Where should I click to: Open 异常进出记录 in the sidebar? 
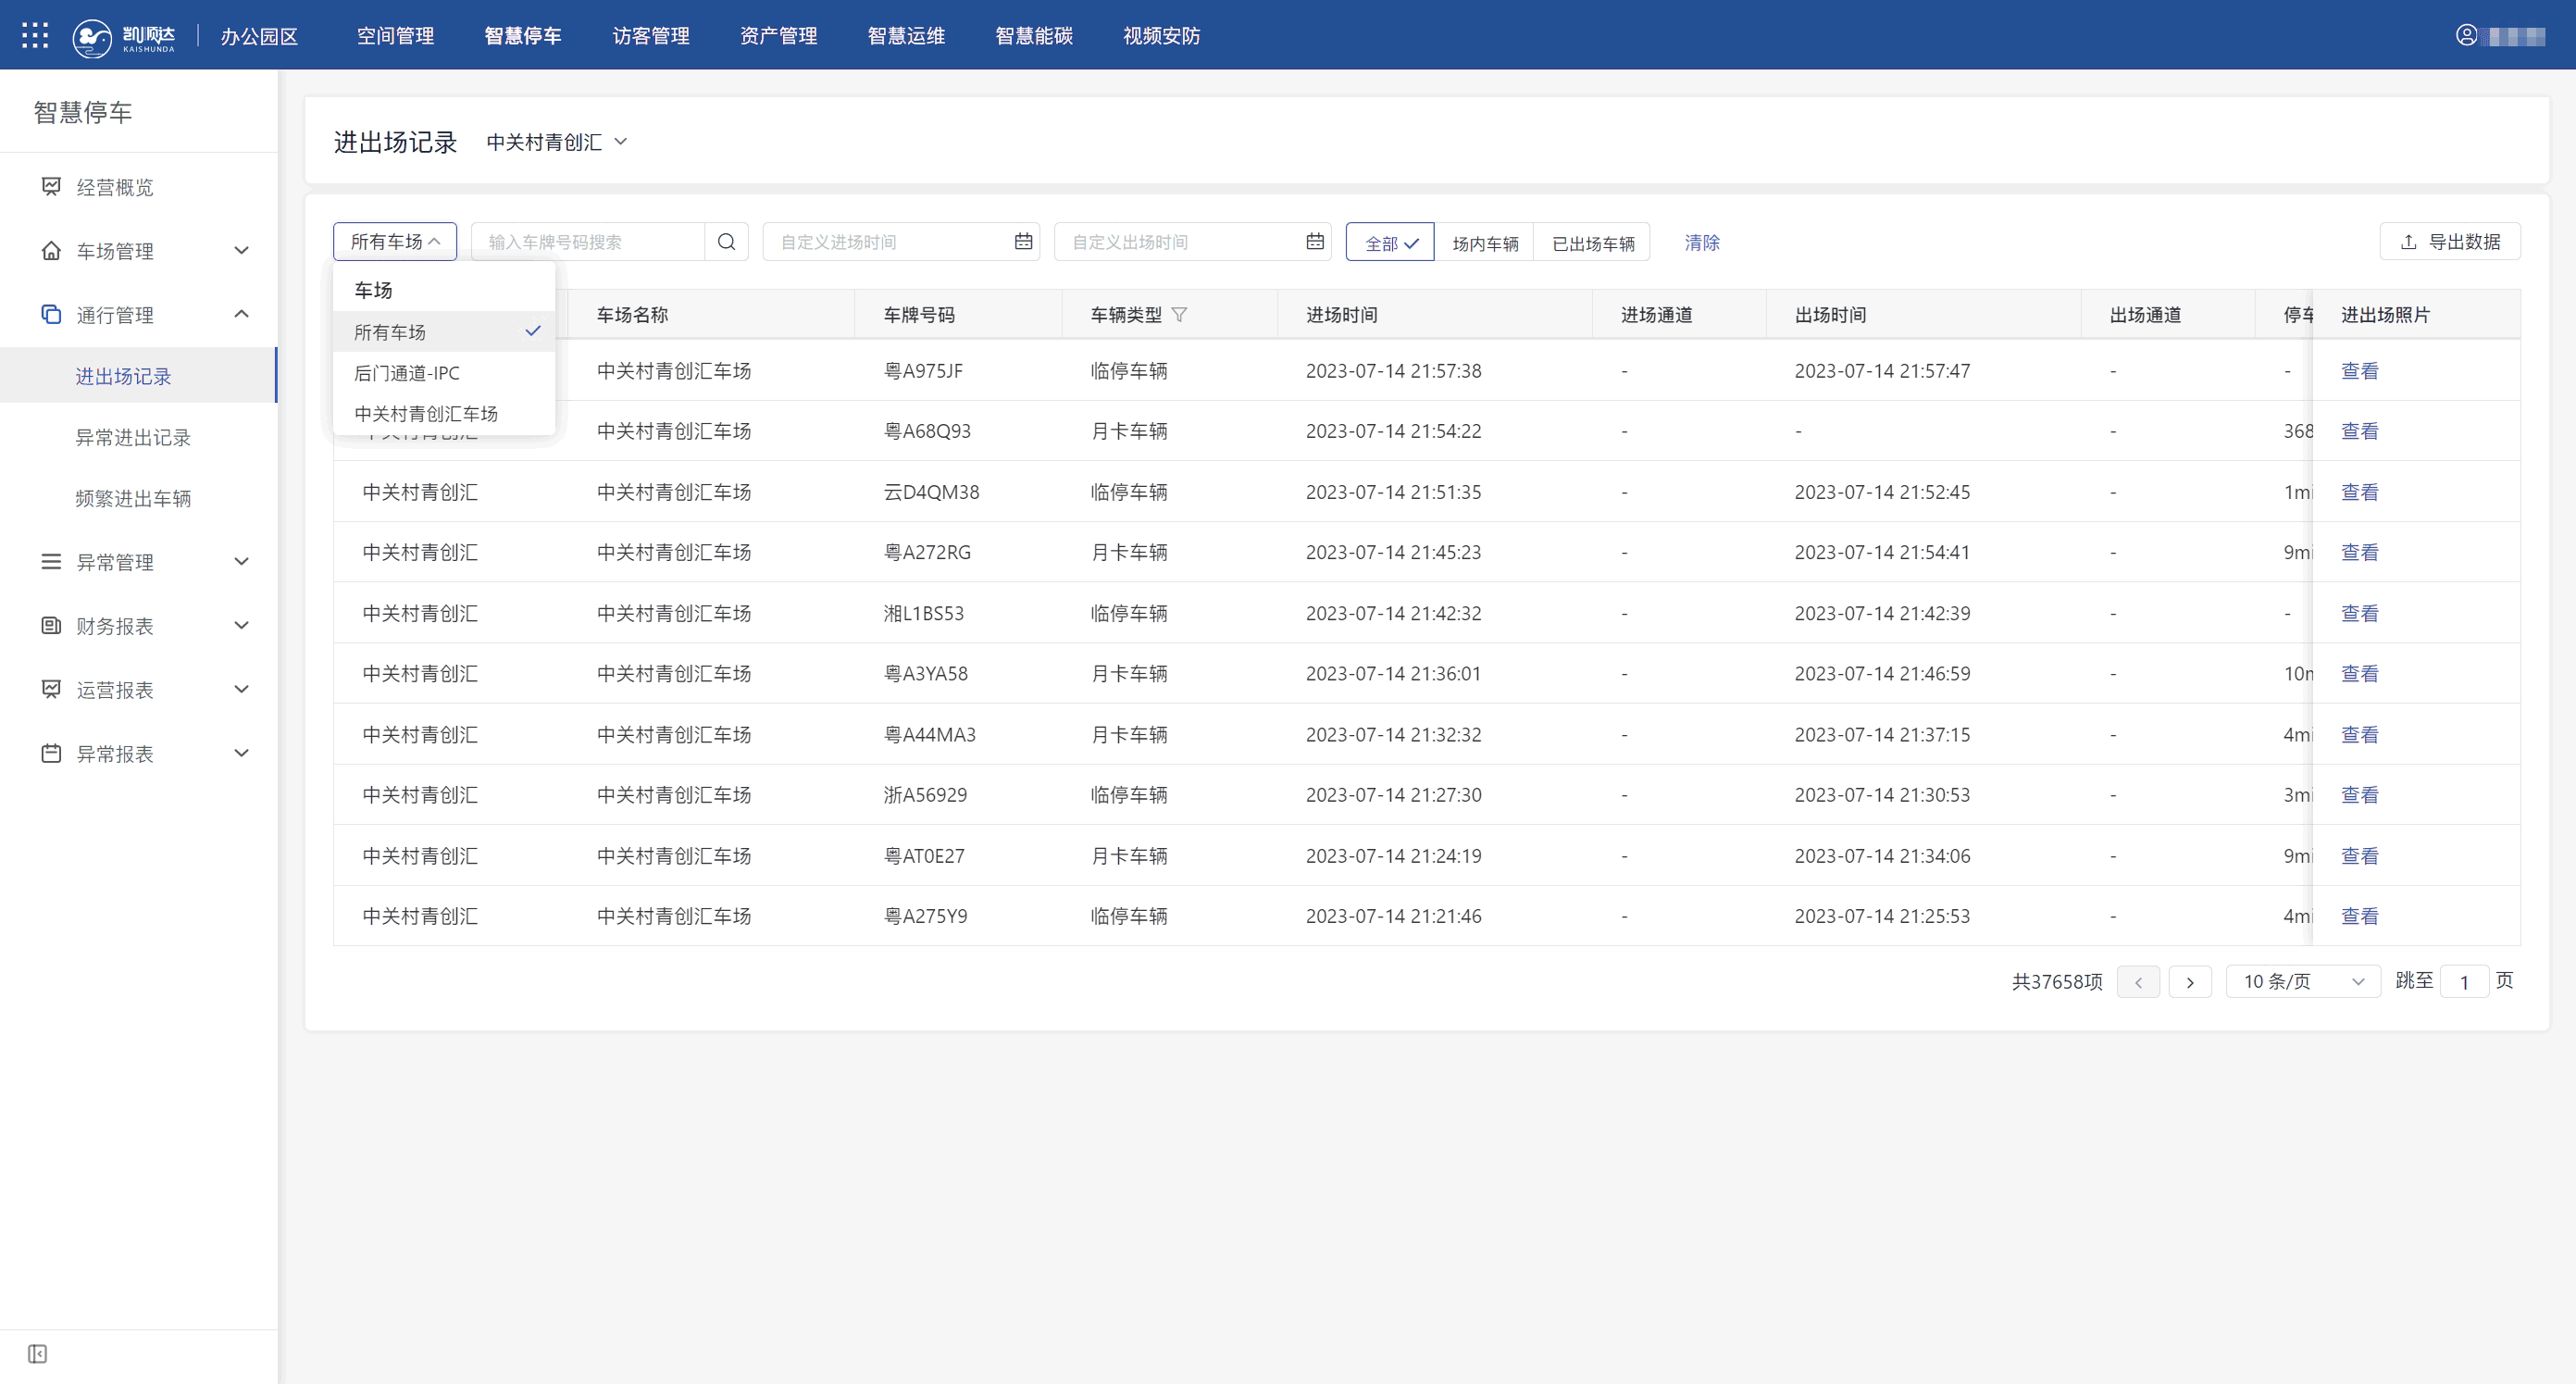click(133, 438)
